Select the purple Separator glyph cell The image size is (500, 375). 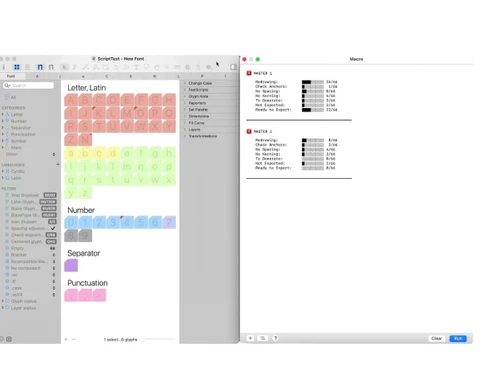71,265
